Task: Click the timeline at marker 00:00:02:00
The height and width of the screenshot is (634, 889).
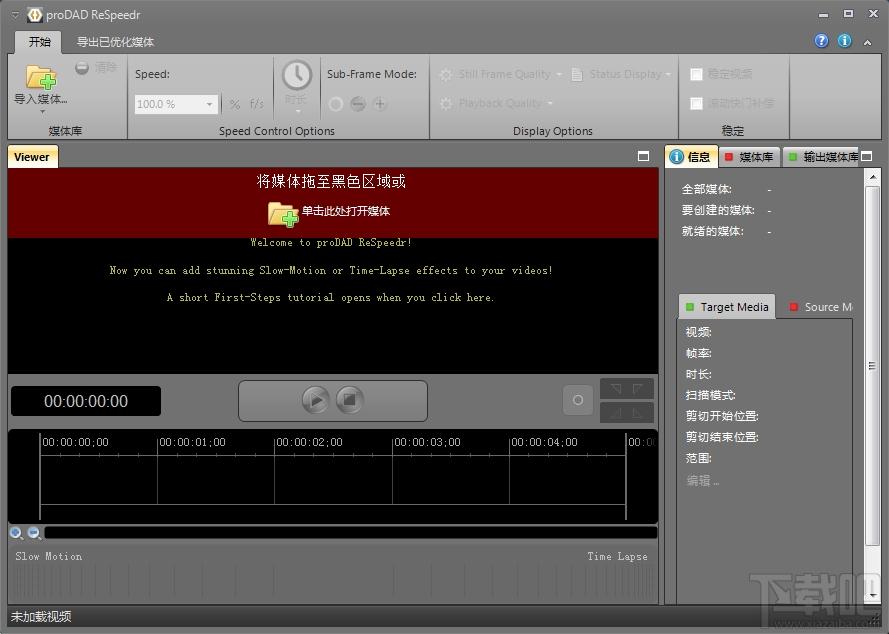Action: tap(310, 442)
